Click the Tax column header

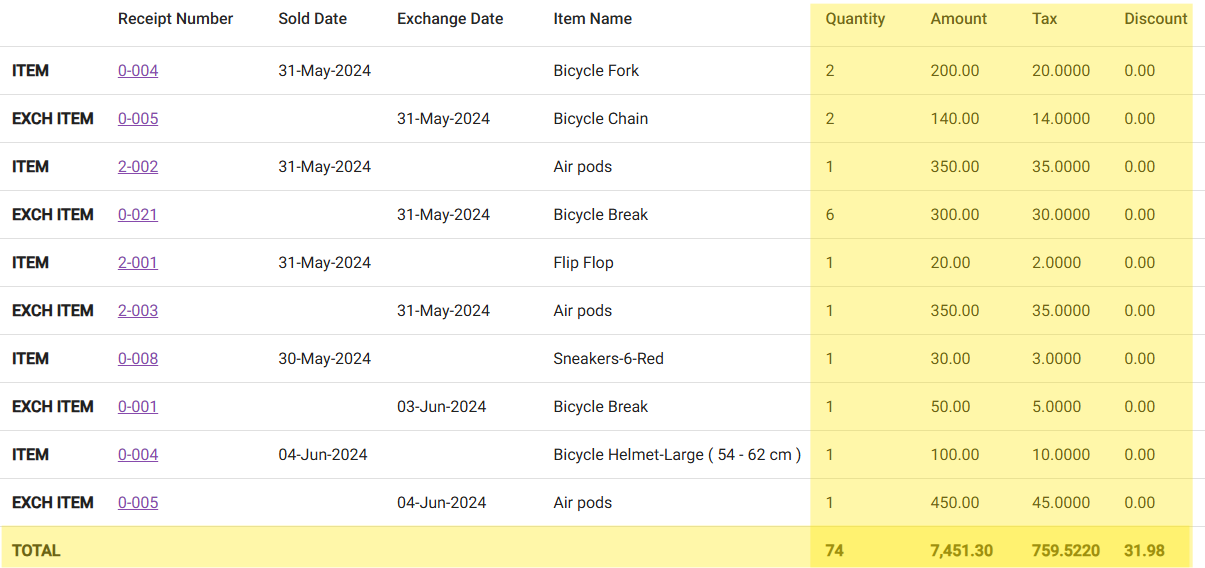[1044, 19]
